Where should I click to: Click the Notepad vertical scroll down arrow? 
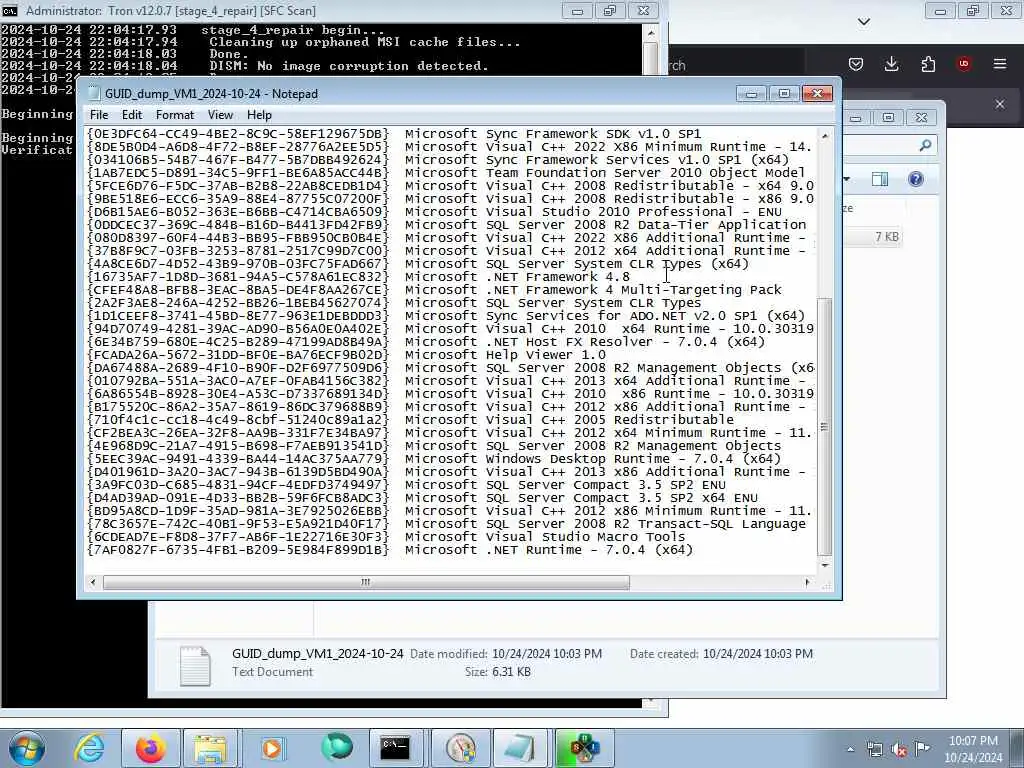coord(825,566)
